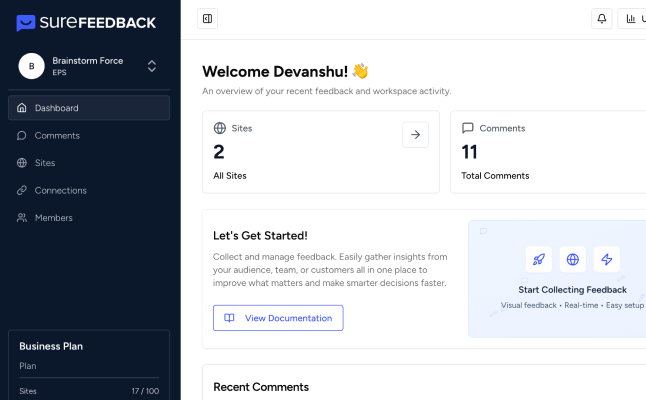Go to Comments in the sidebar
Image resolution: width=646 pixels, height=400 pixels.
pos(57,135)
